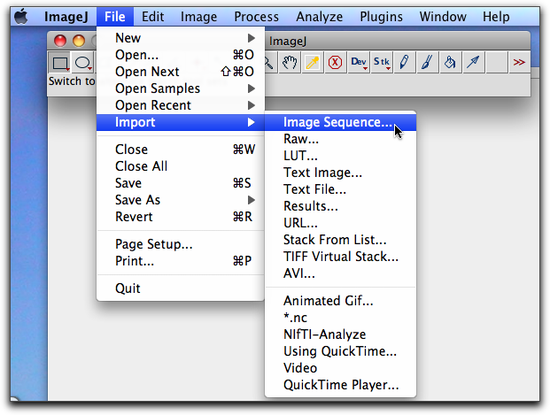Expand the Open Recent submenu
550x415 pixels.
[181, 105]
